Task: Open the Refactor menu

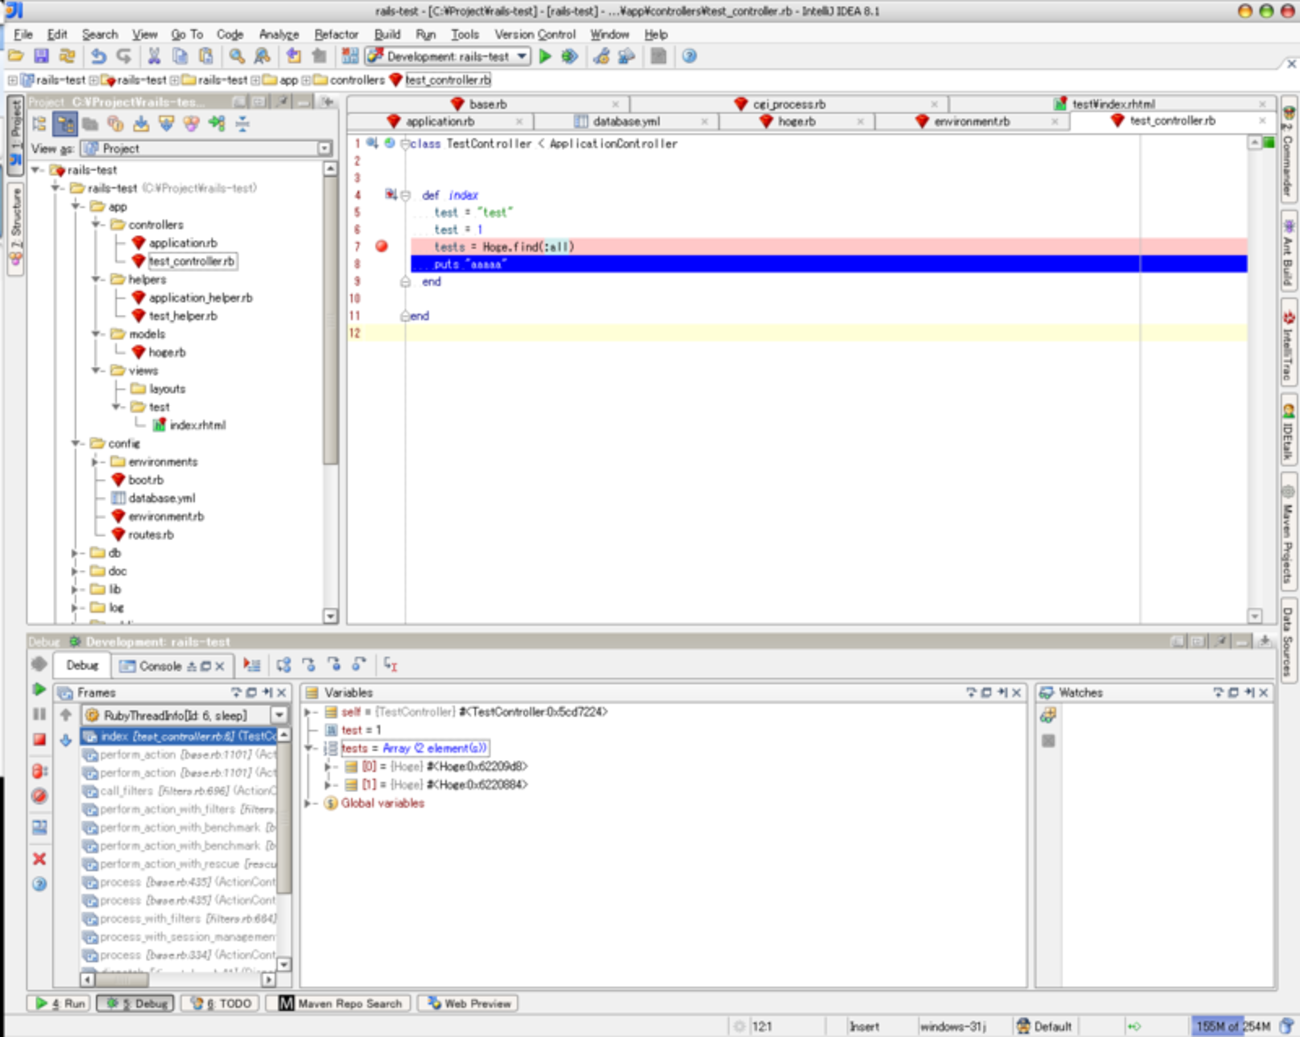Action: pyautogui.click(x=335, y=34)
